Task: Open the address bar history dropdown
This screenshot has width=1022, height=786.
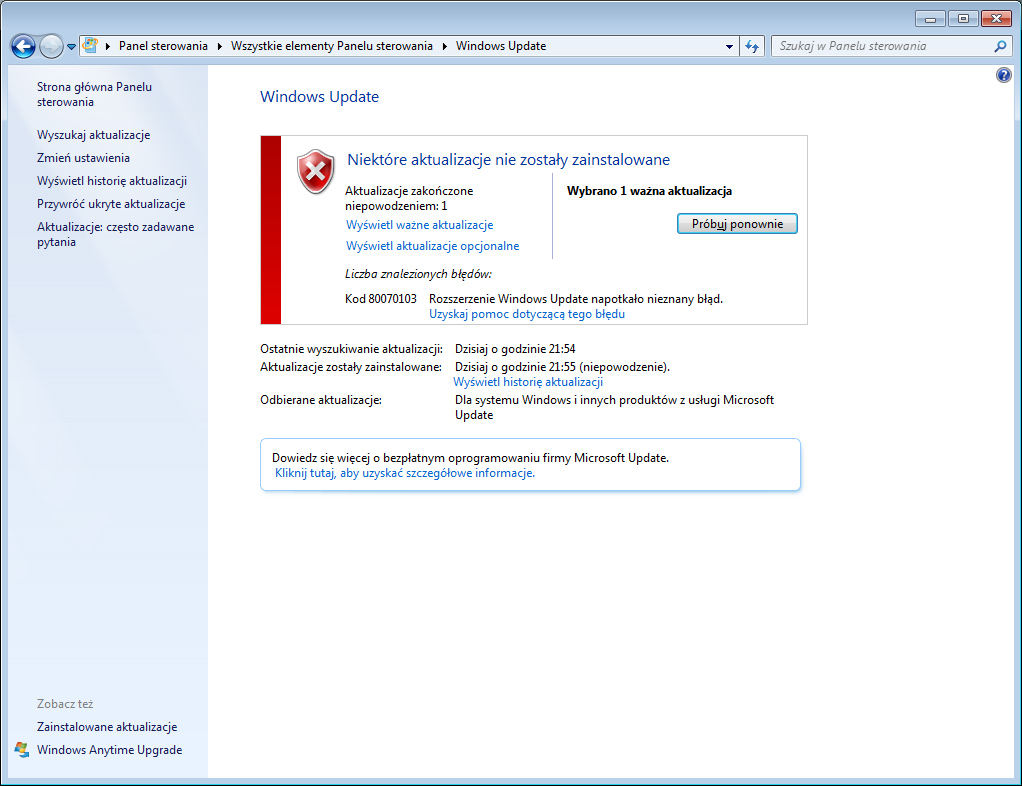Action: (x=729, y=46)
